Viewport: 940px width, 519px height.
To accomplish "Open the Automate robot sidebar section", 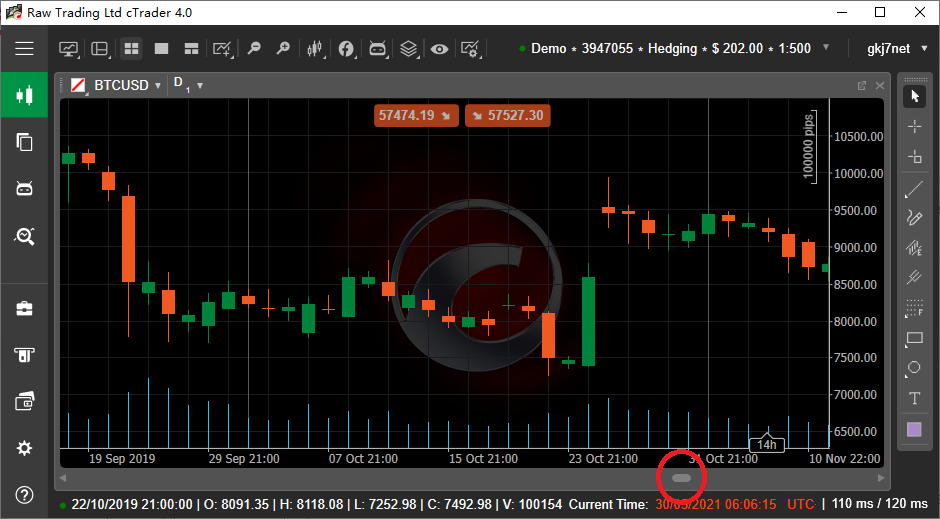I will coord(24,189).
